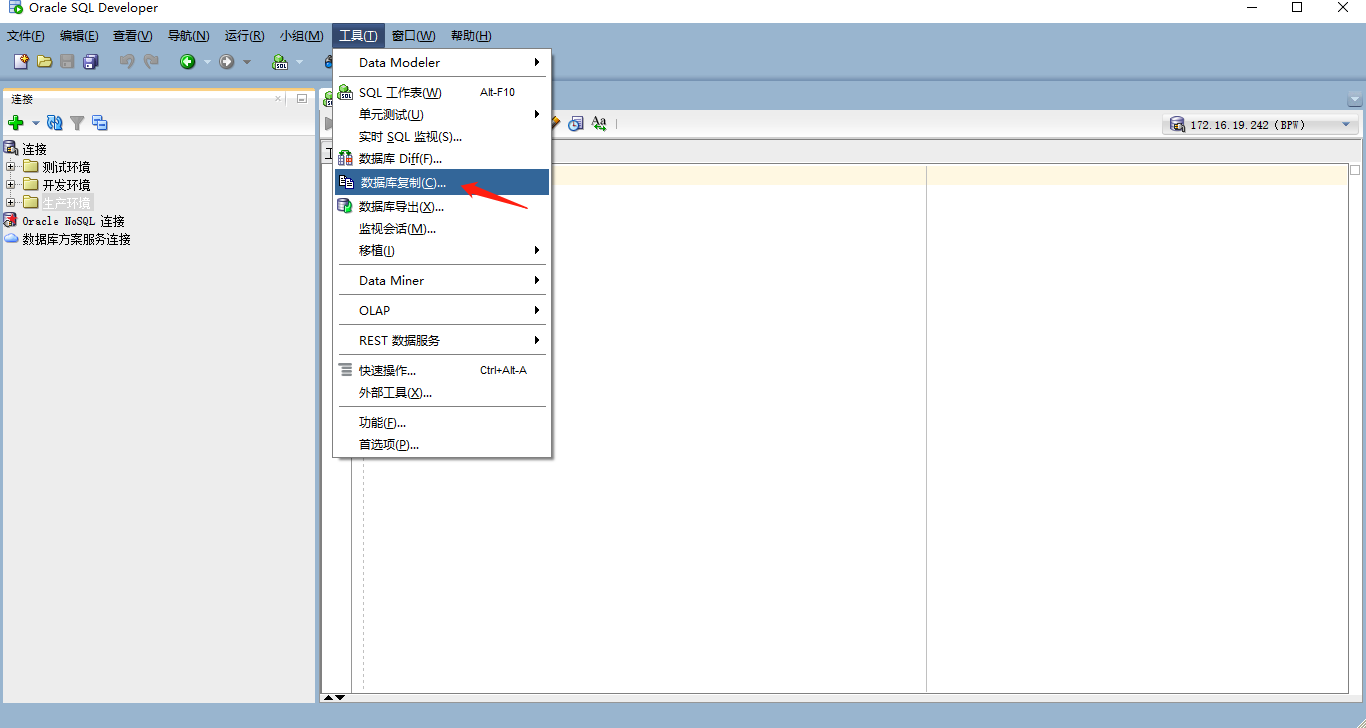Open the REST 数据服务 submenu
Screen dimensions: 1366x728
442,340
